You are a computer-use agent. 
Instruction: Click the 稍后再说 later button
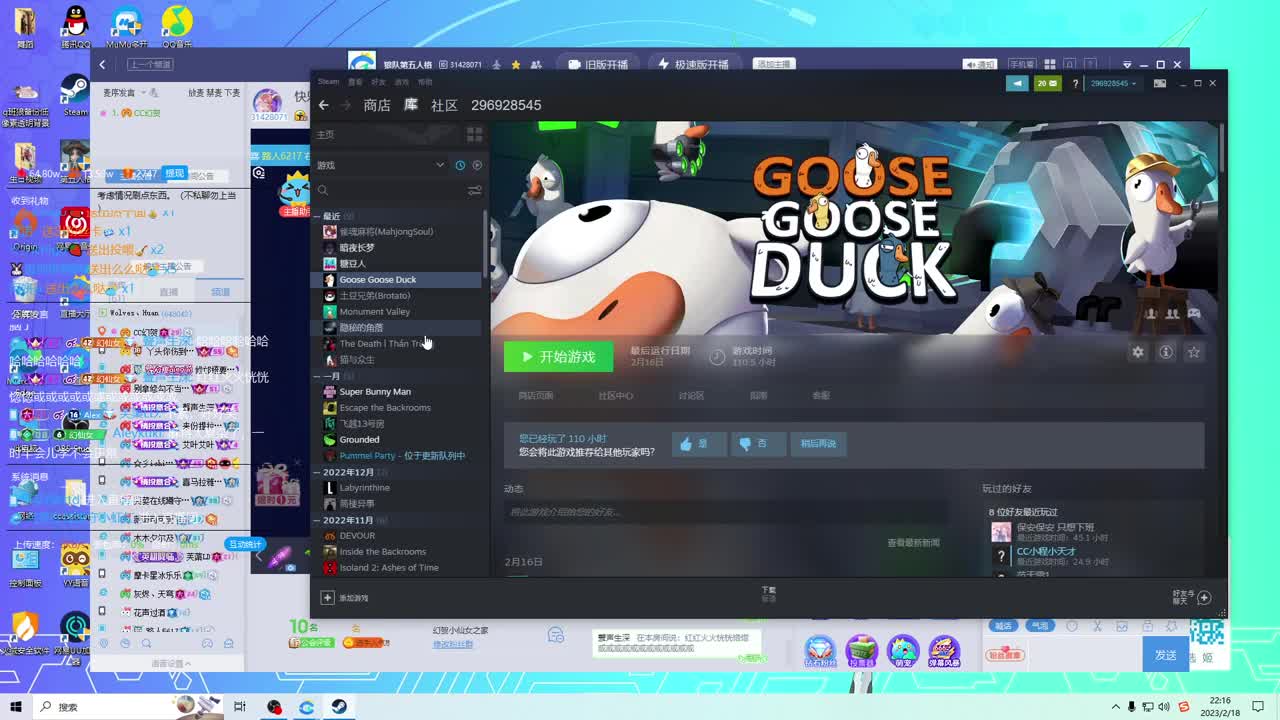tap(818, 444)
